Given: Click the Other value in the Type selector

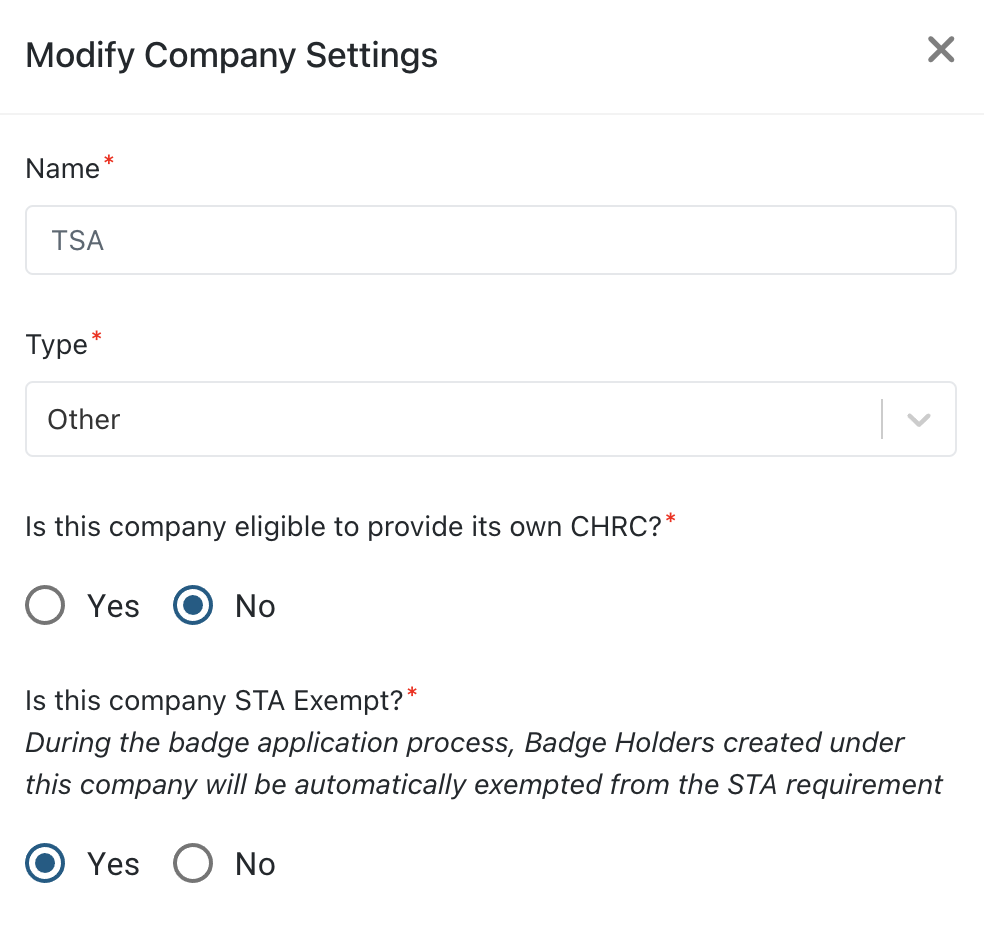Looking at the screenshot, I should click(x=83, y=419).
